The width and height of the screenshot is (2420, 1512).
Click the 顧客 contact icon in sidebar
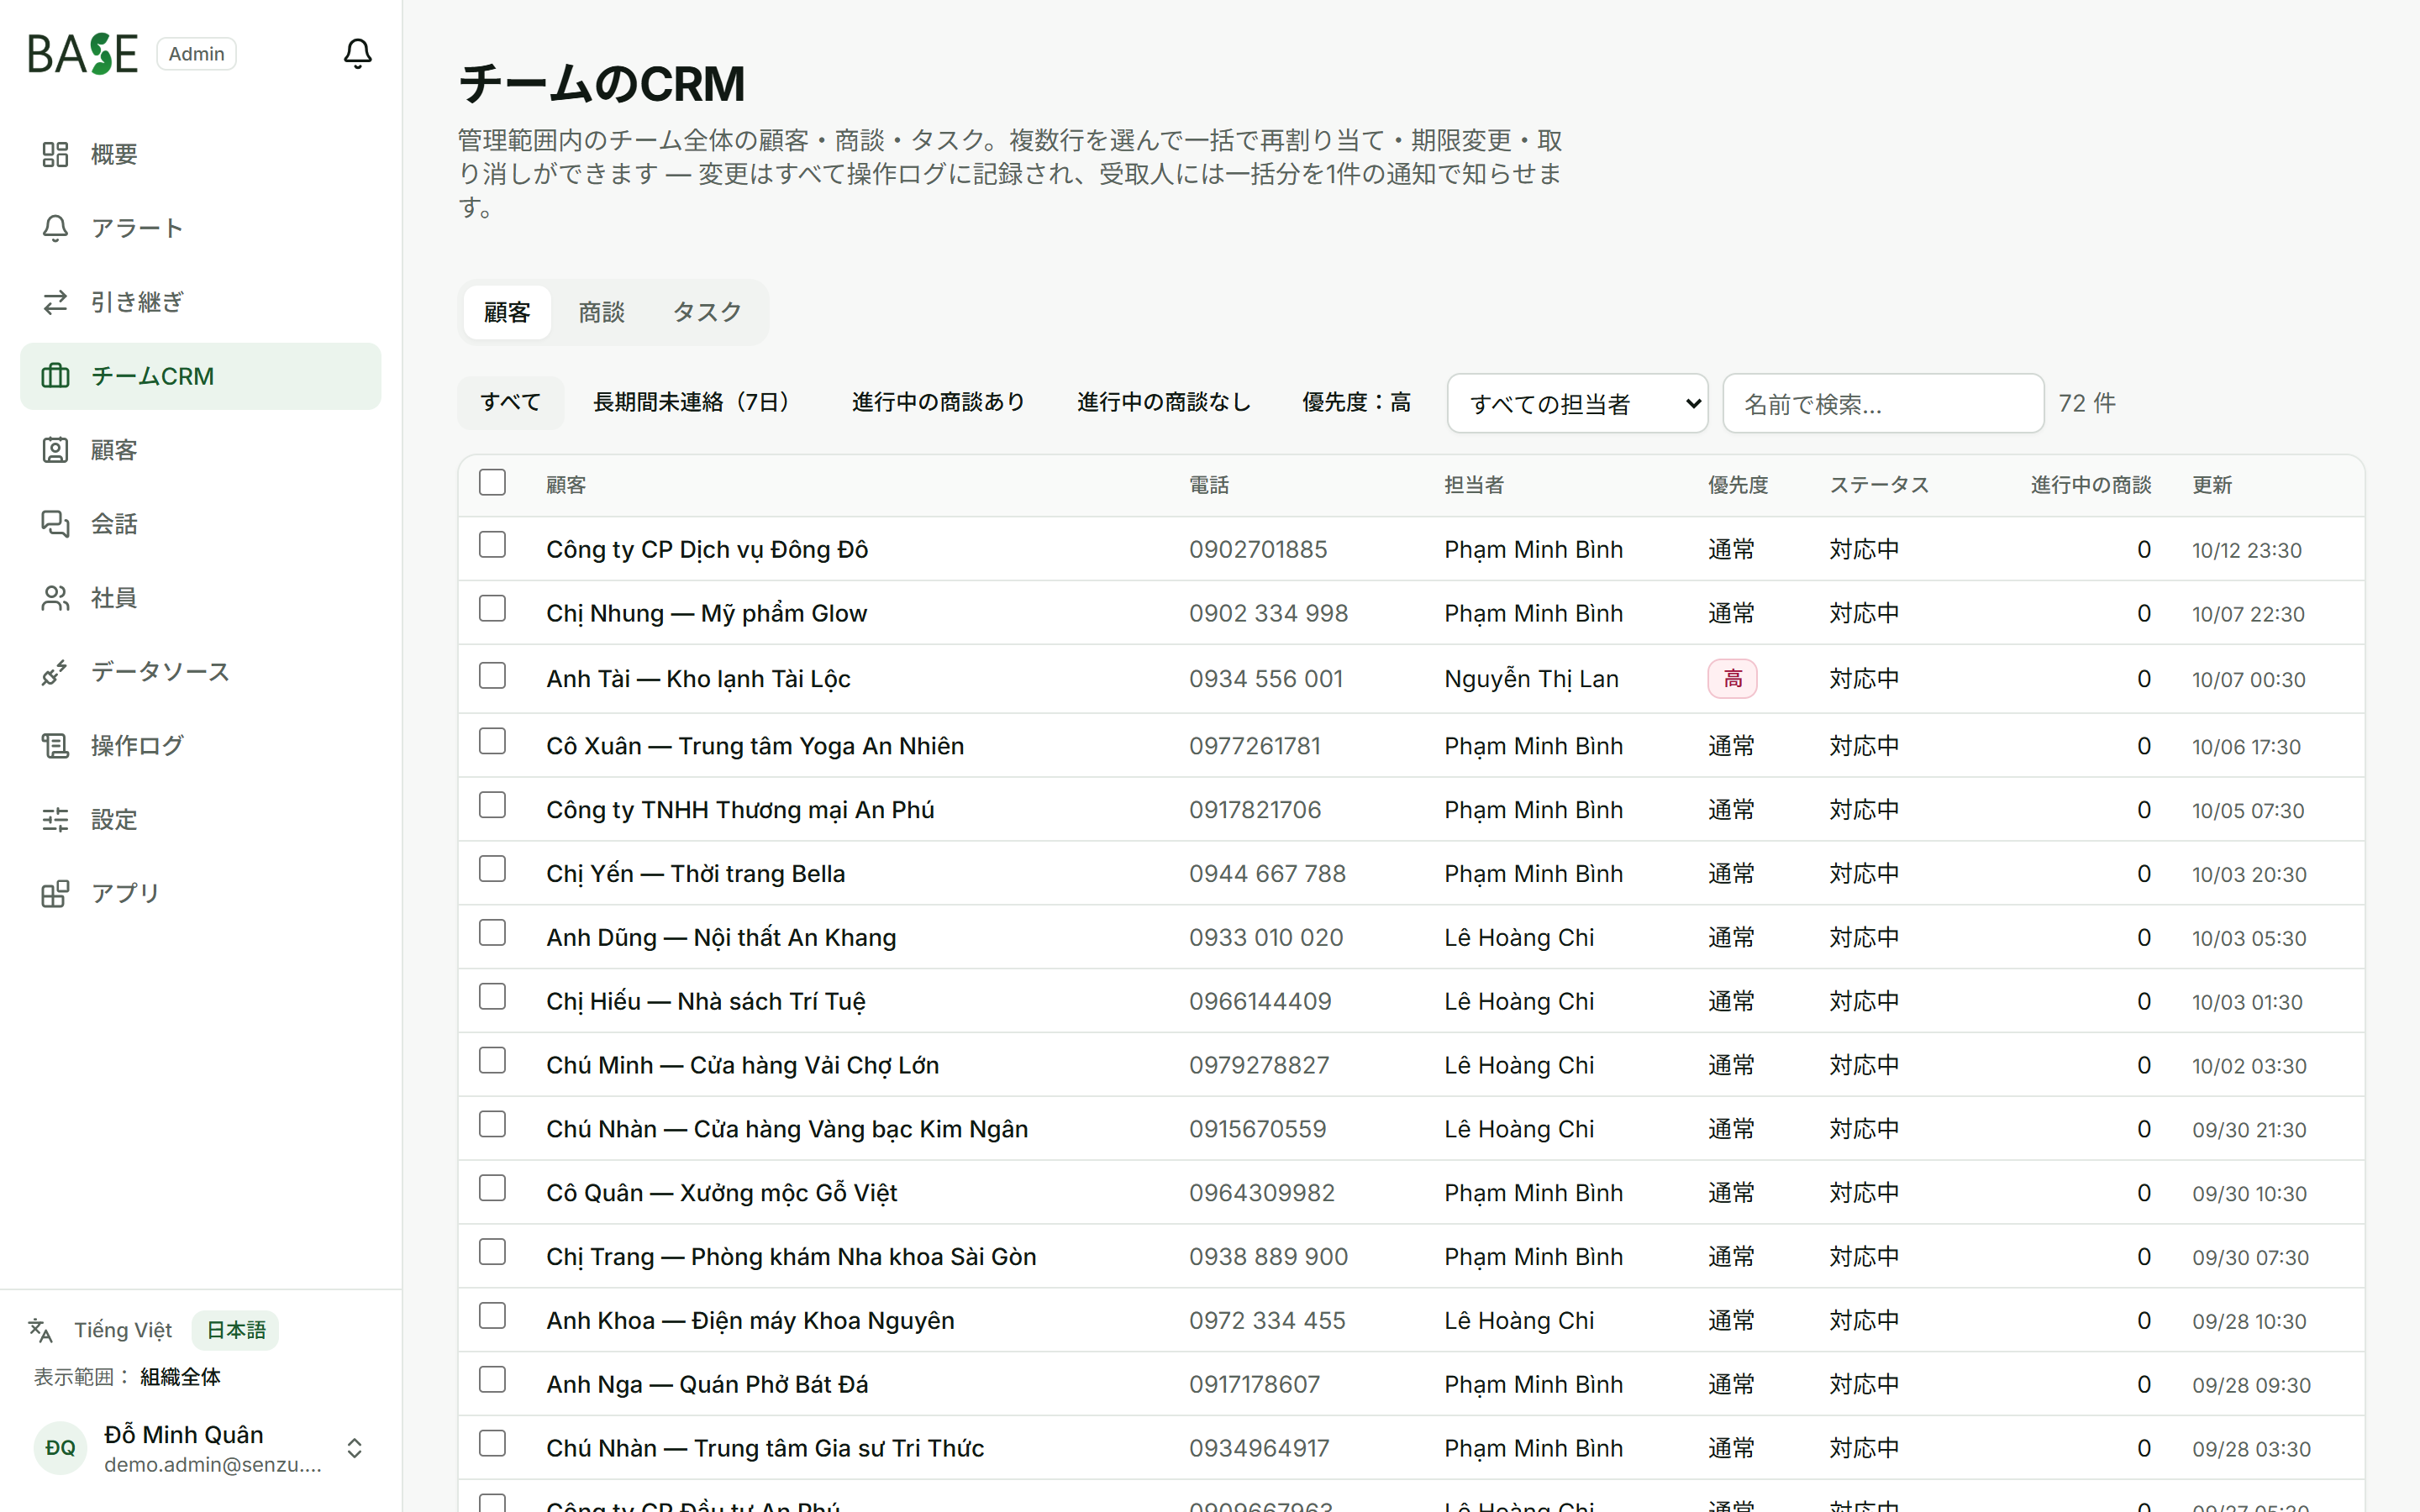(x=55, y=450)
